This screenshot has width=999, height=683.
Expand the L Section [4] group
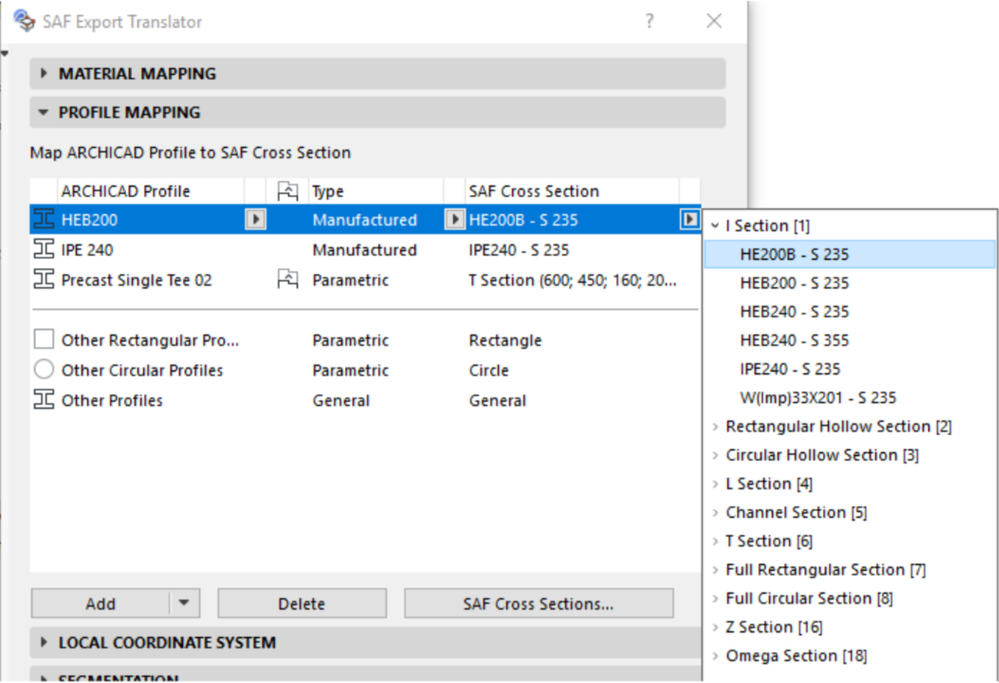(715, 484)
